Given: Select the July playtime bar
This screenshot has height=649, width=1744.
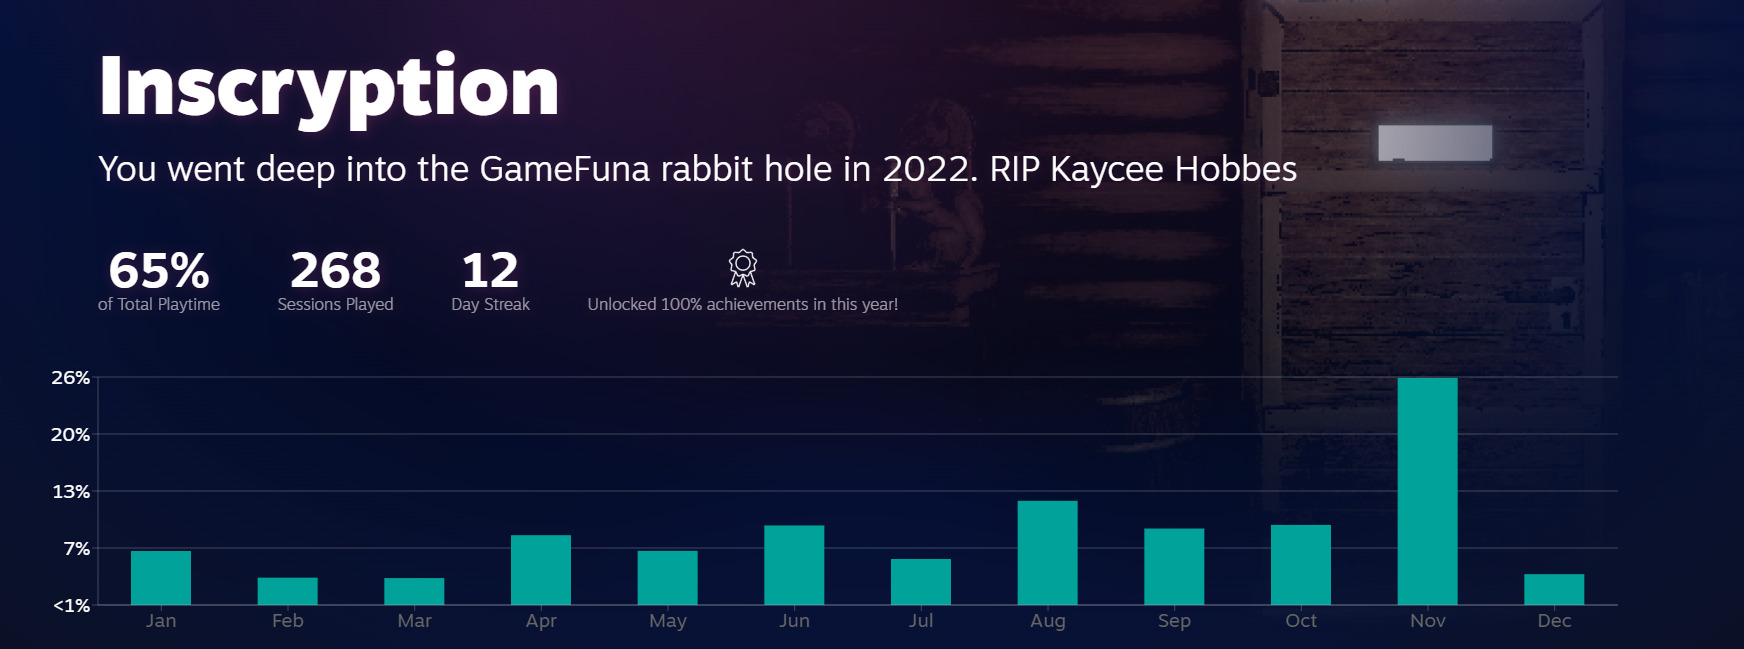Looking at the screenshot, I should pos(921,582).
